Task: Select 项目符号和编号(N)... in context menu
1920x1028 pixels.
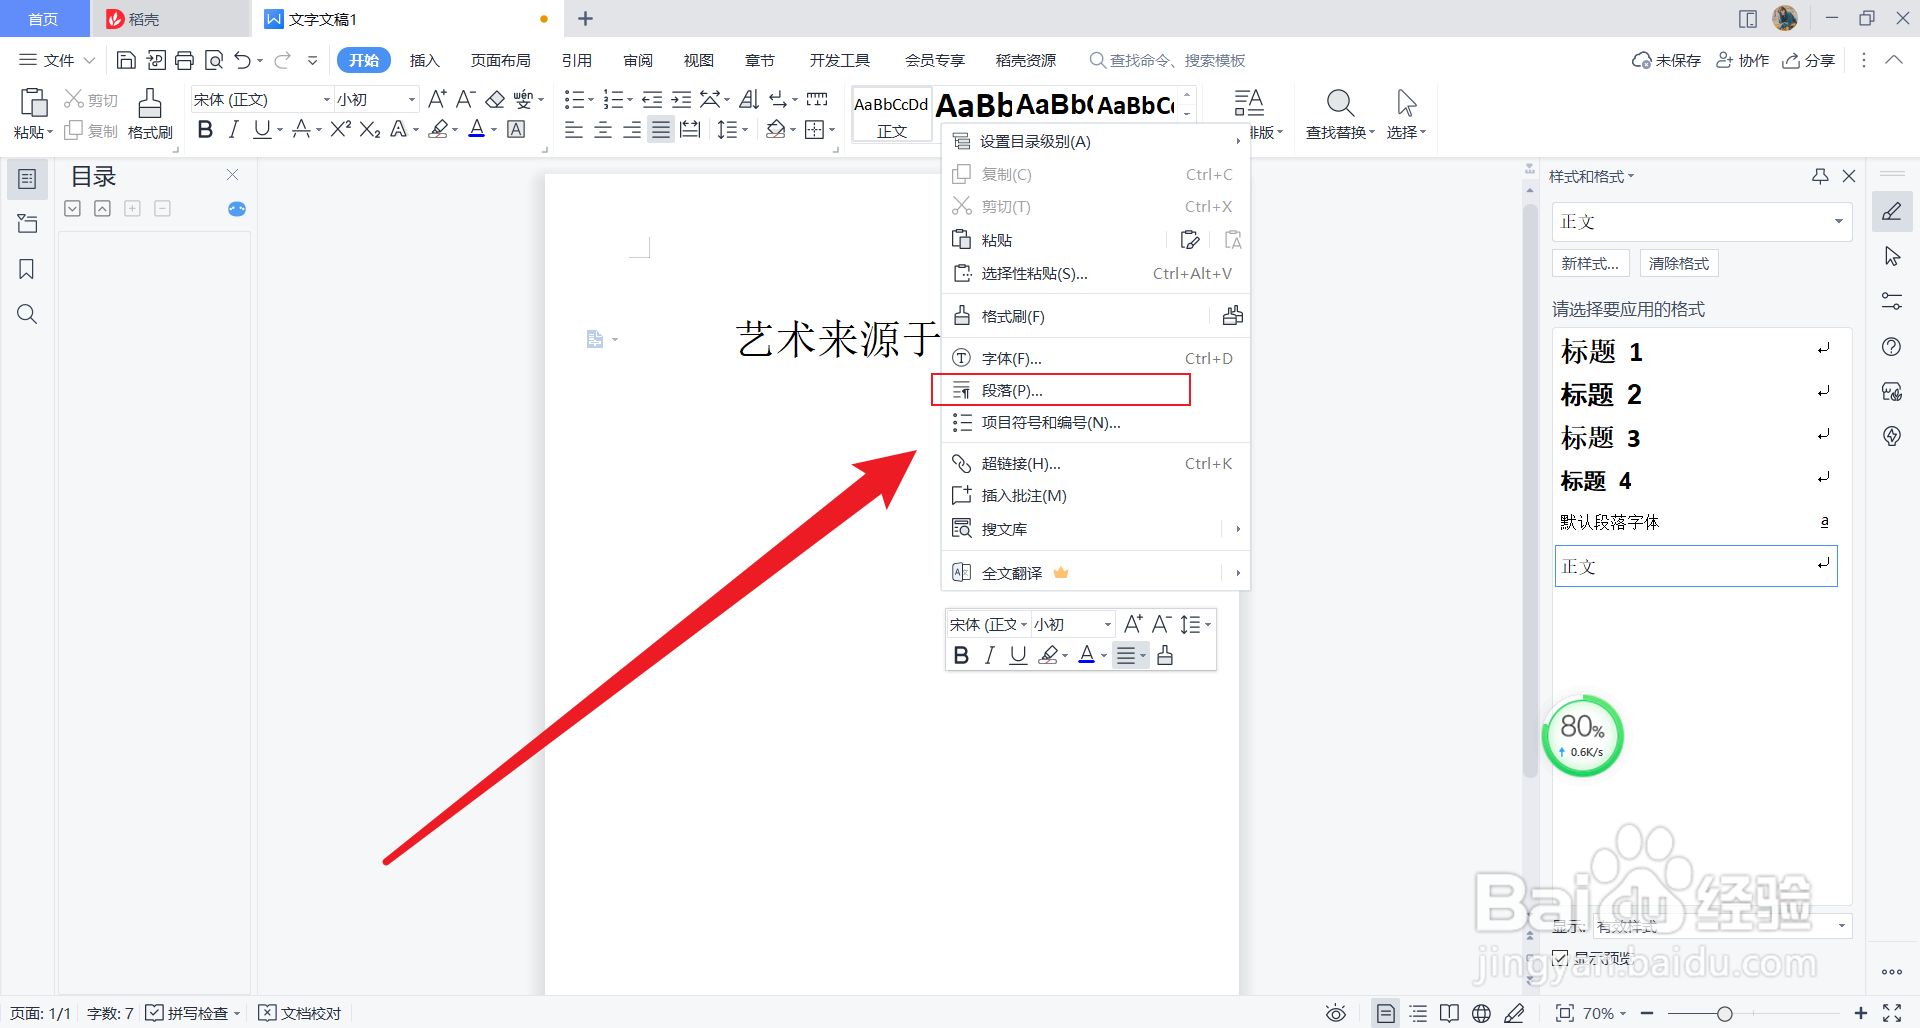Action: 1095,422
